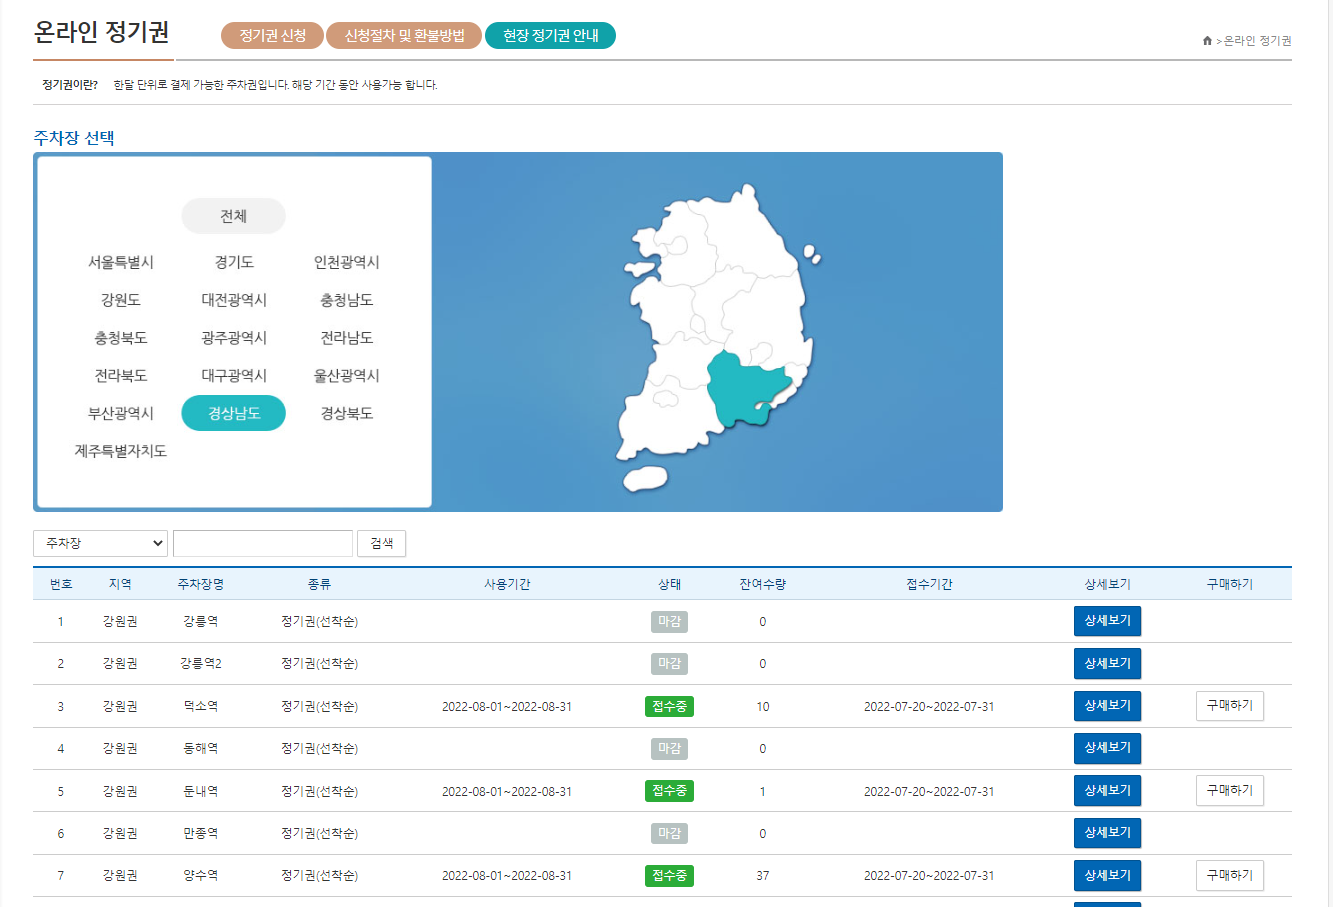Select 제주특별자치도 region
The height and width of the screenshot is (907, 1333).
(x=121, y=451)
